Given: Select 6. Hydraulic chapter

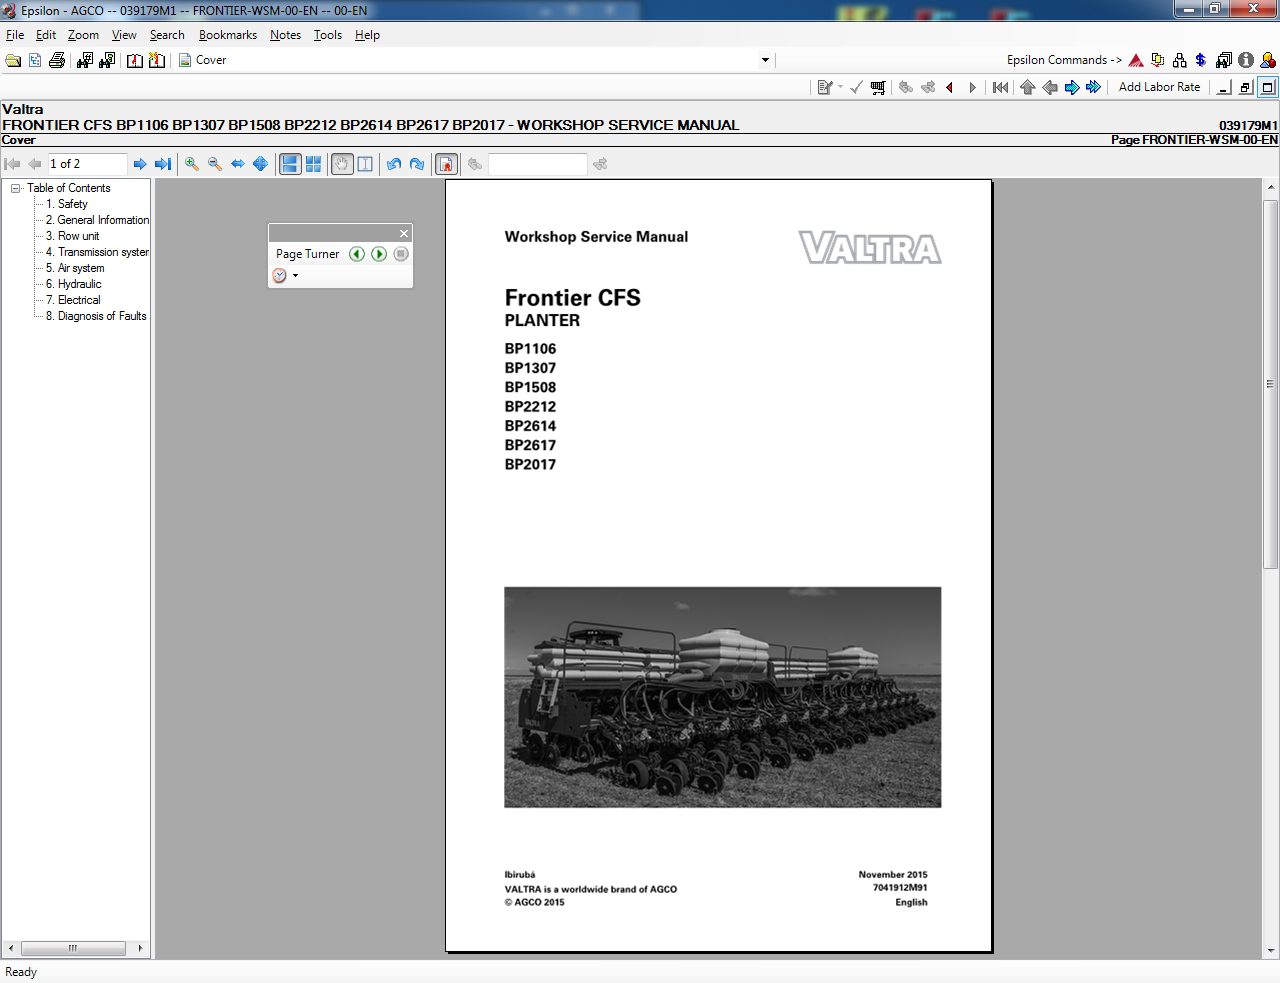Looking at the screenshot, I should (73, 284).
